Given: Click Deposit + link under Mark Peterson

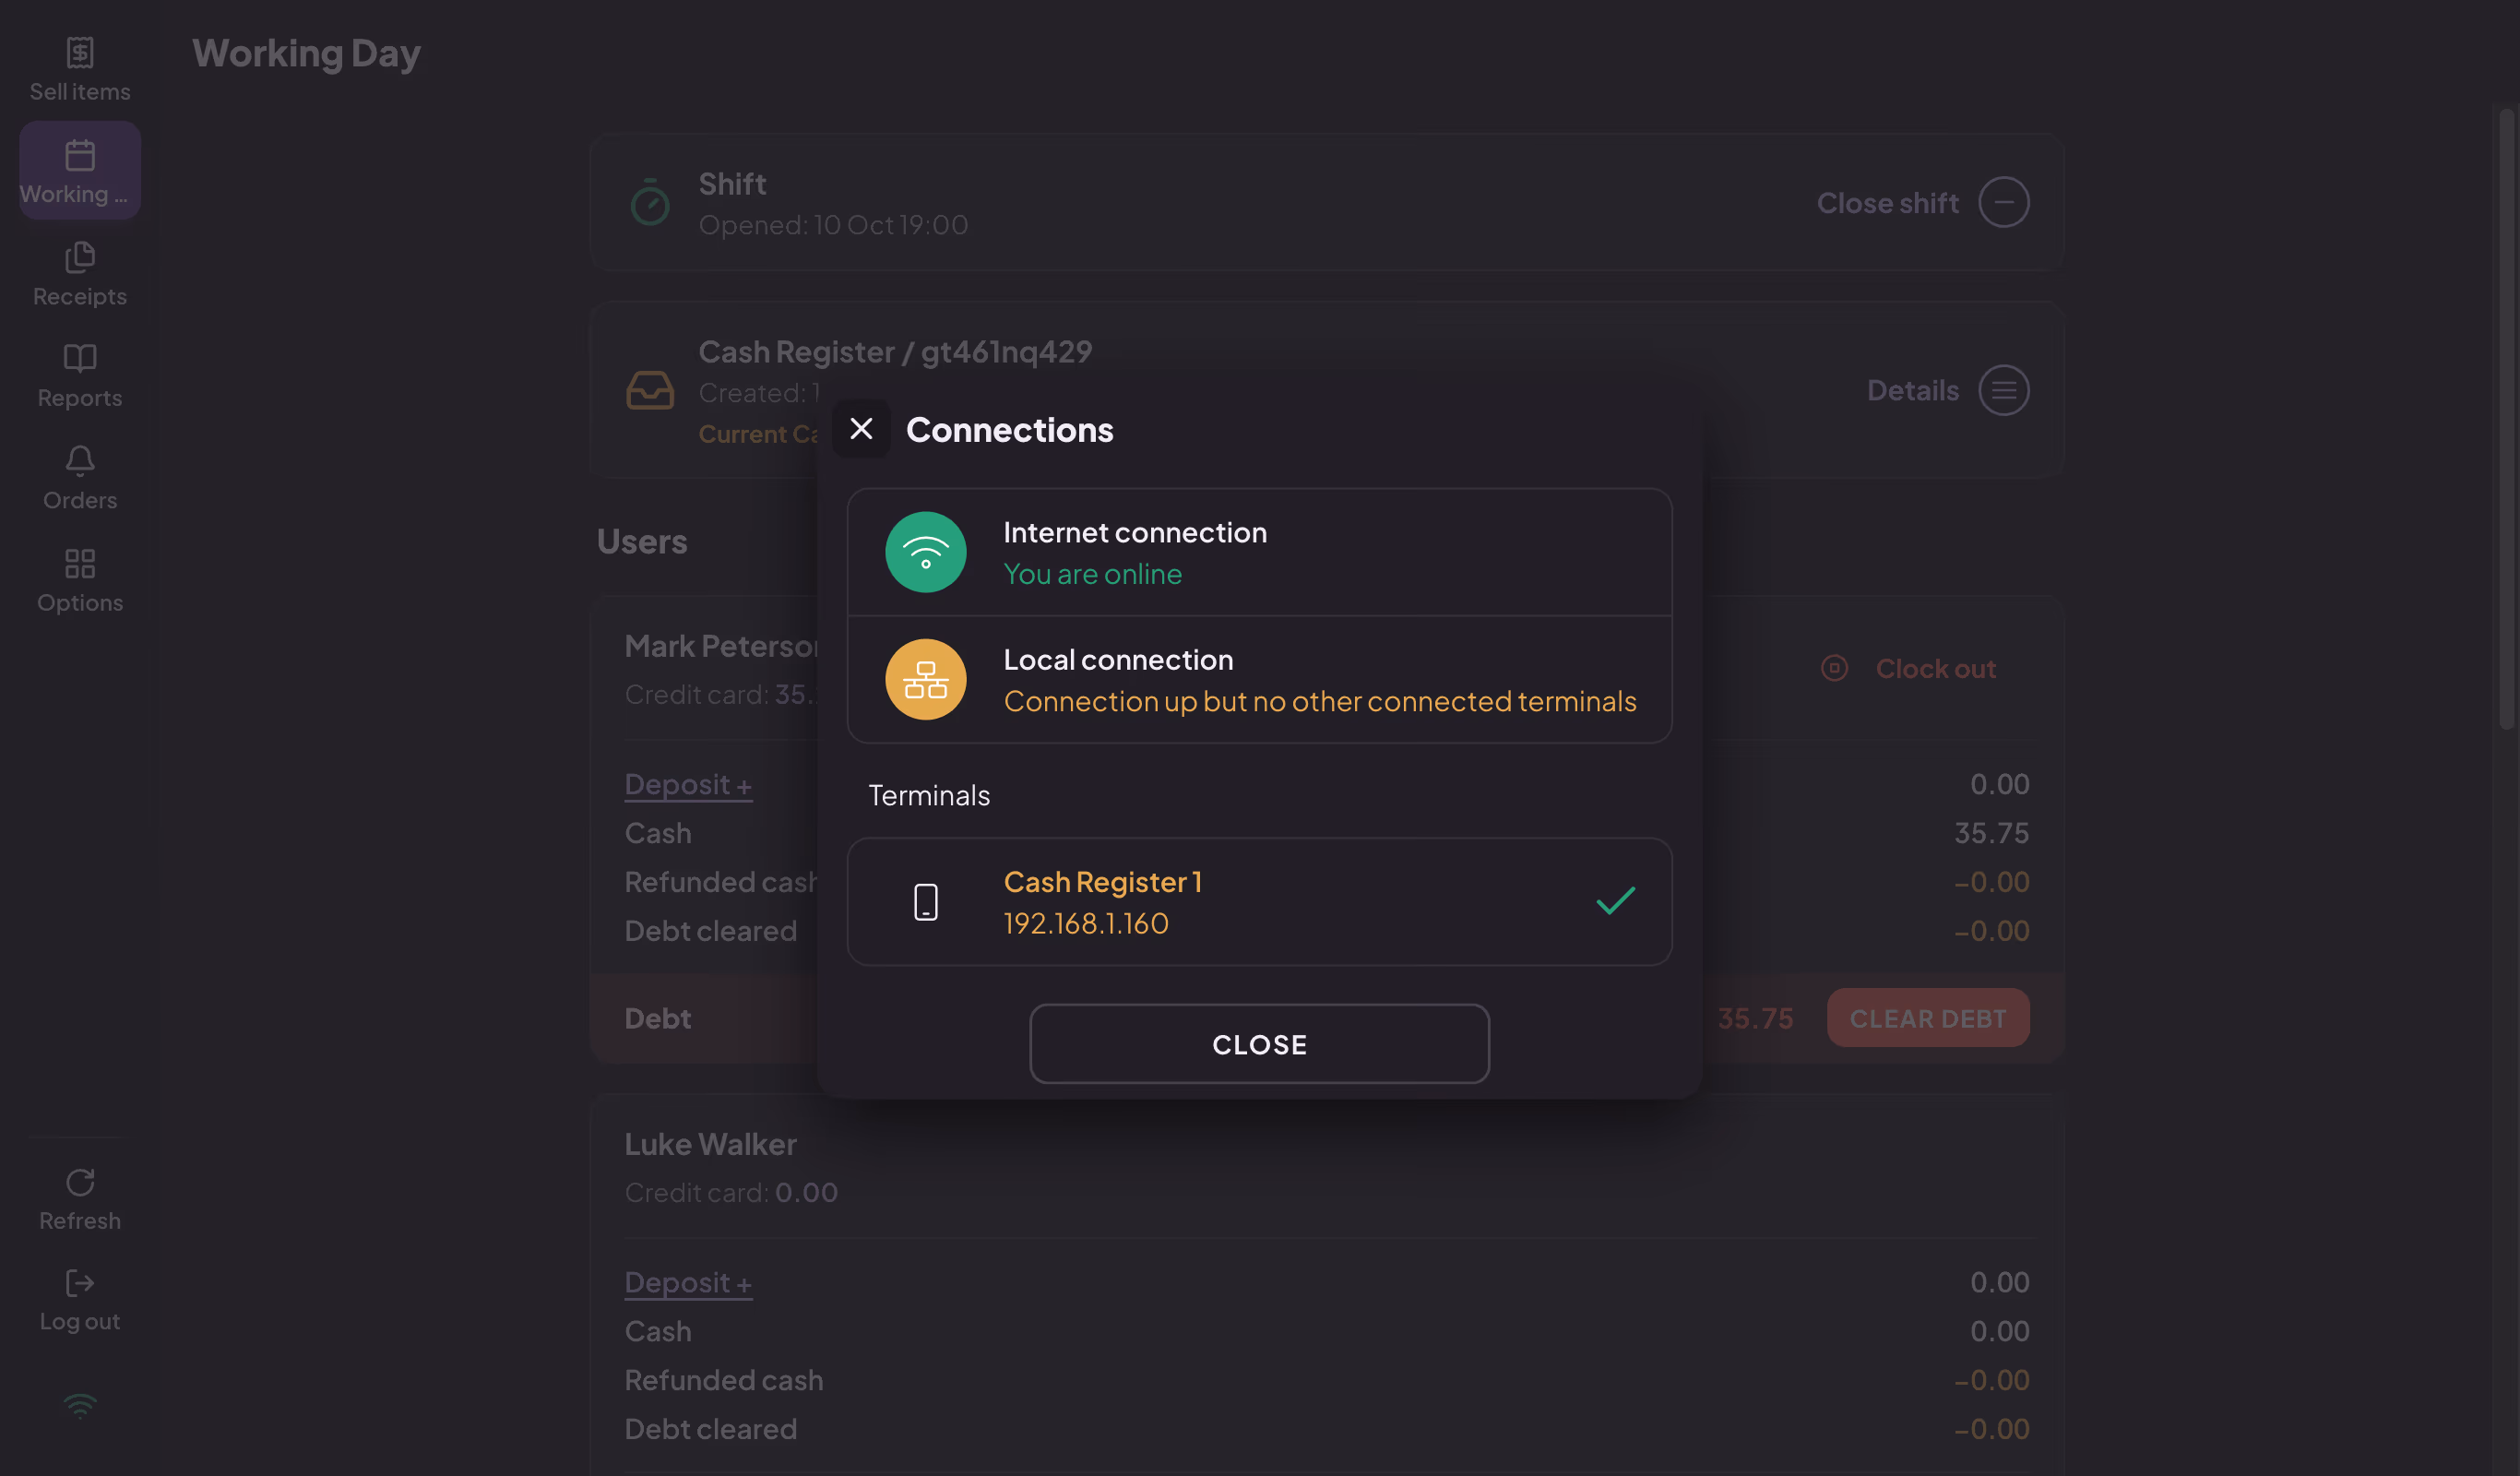Looking at the screenshot, I should point(688,784).
